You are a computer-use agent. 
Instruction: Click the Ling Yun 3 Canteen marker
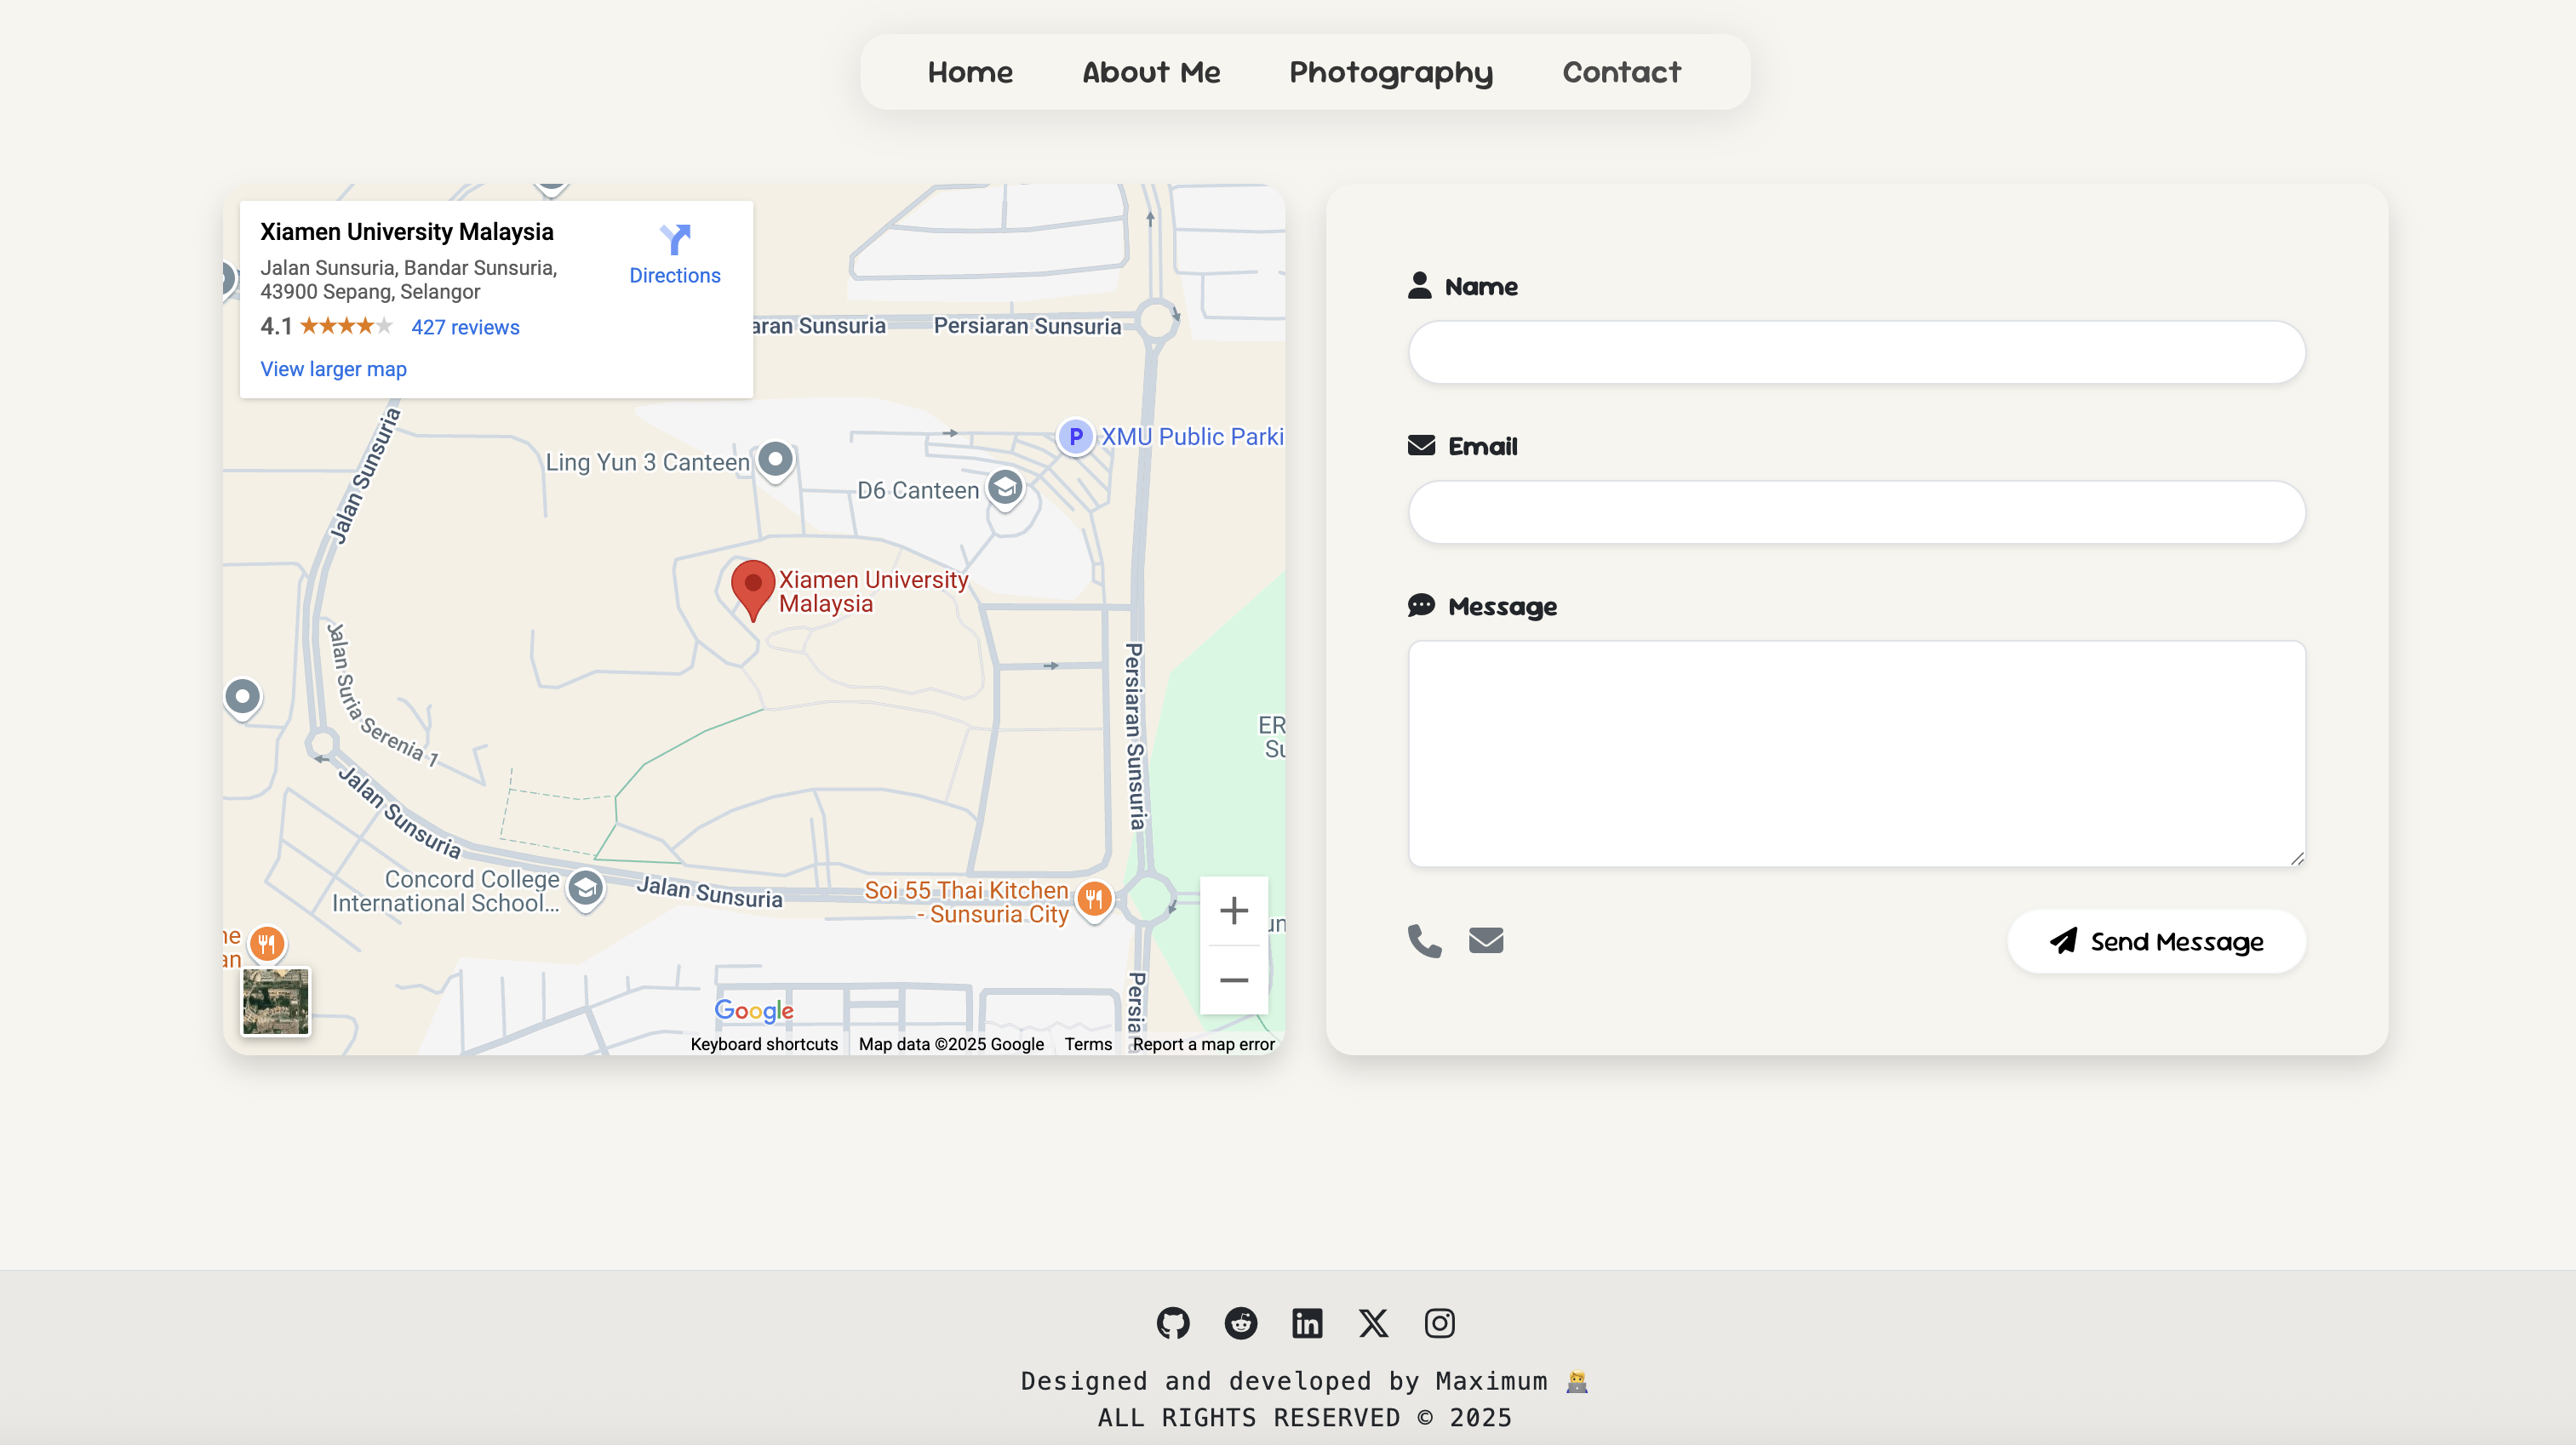[x=775, y=461]
